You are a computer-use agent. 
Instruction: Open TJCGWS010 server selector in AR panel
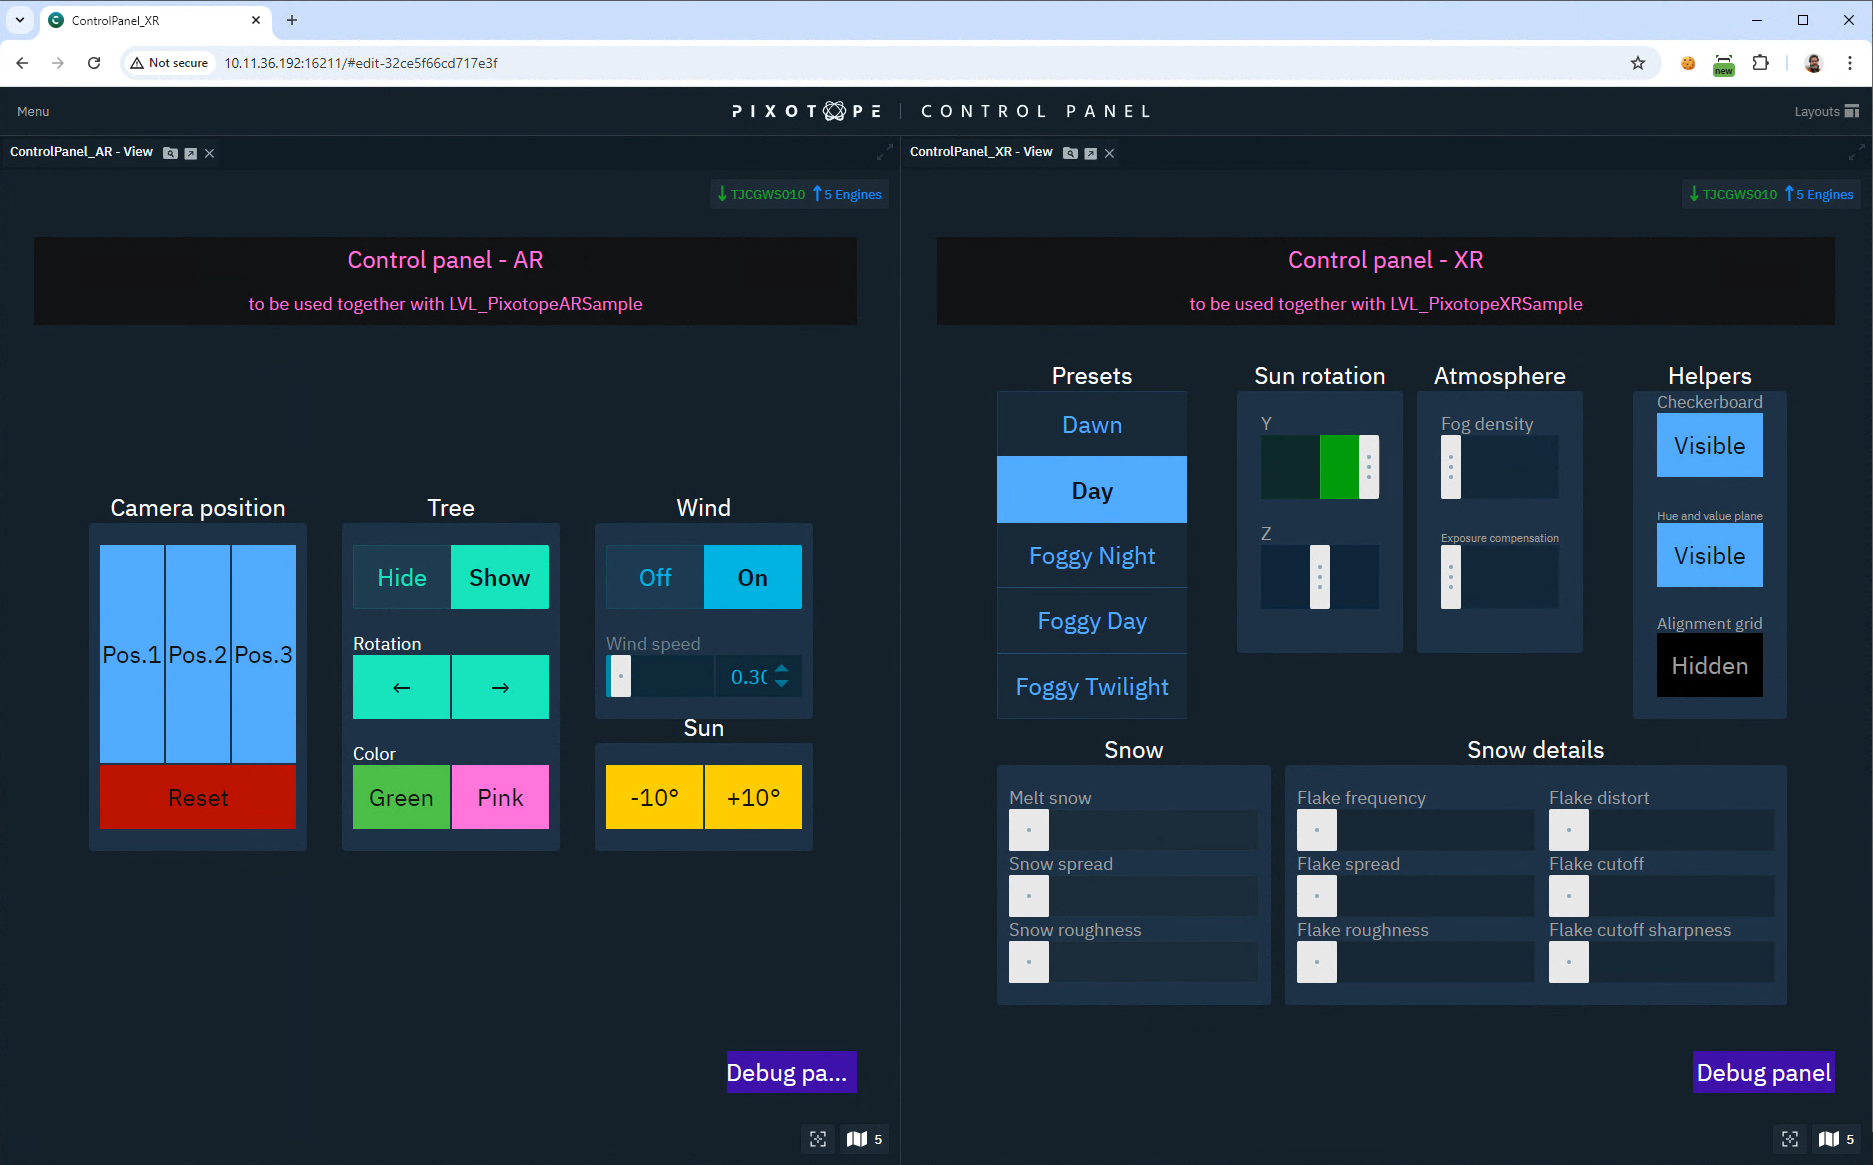[762, 194]
